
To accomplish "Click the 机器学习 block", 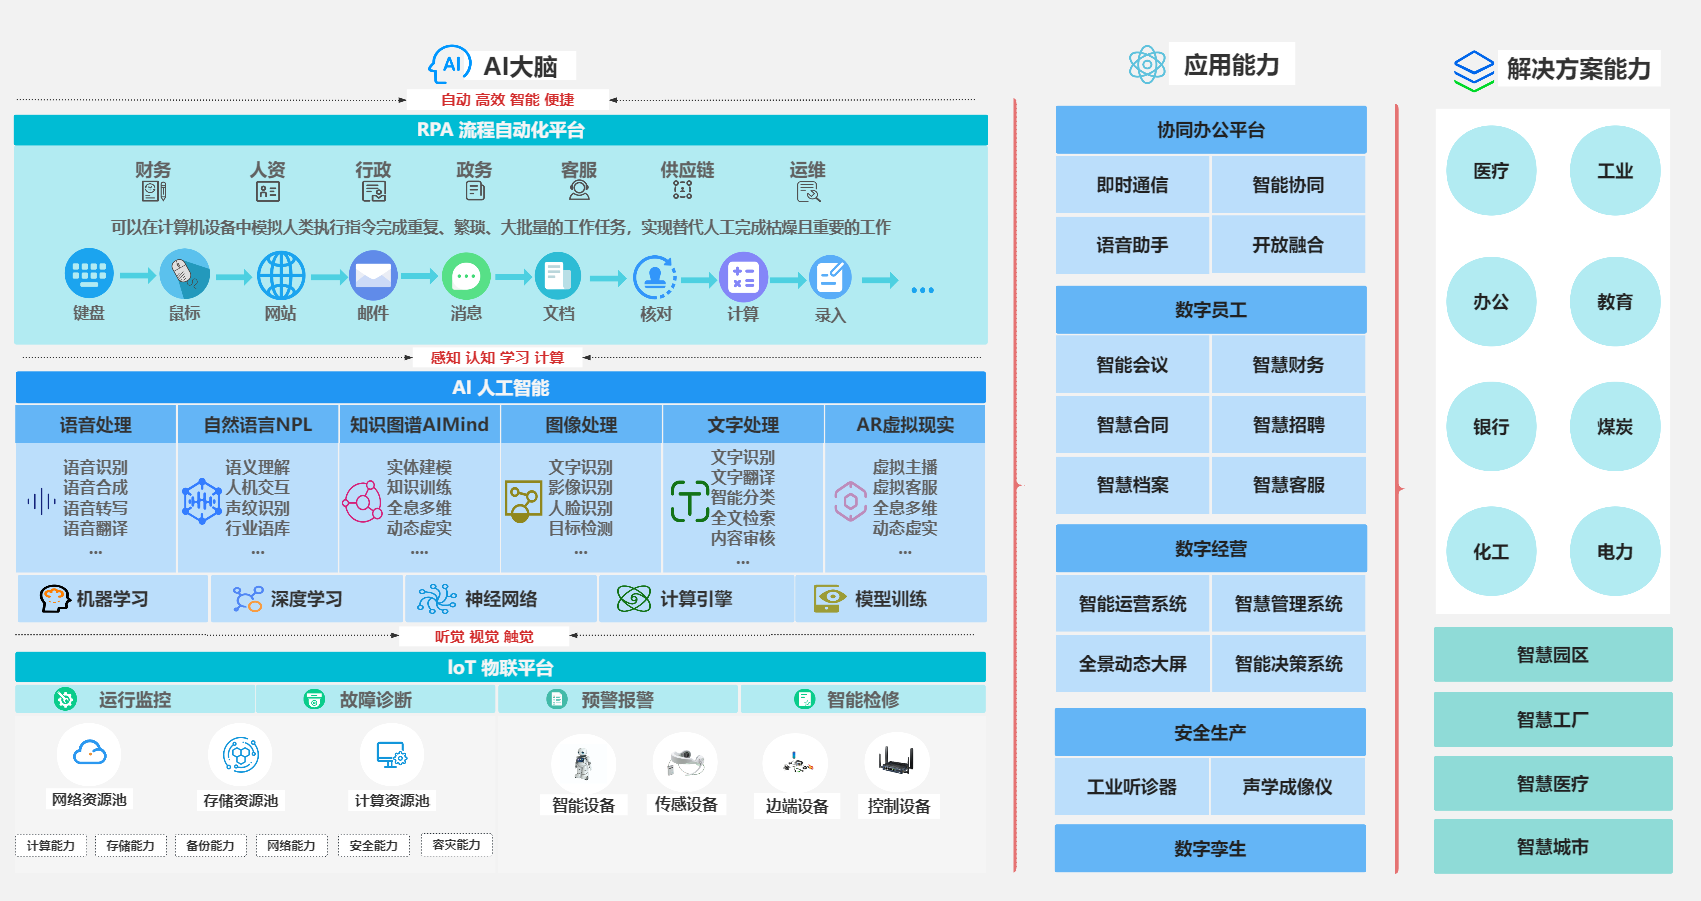I will [x=112, y=599].
